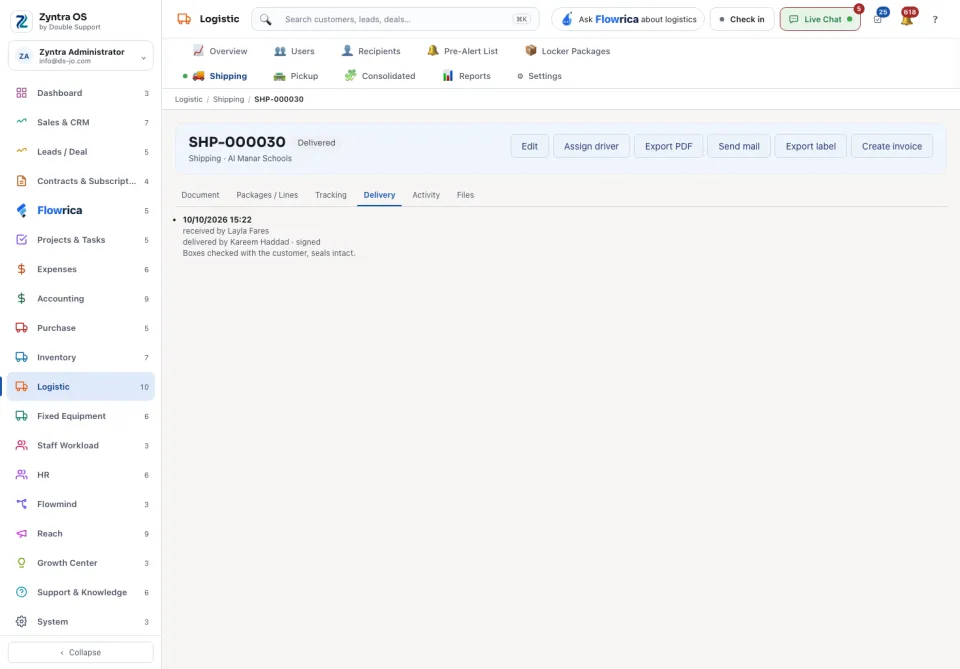960x669 pixels.
Task: Click the Delivered status badge
Action: tap(317, 143)
